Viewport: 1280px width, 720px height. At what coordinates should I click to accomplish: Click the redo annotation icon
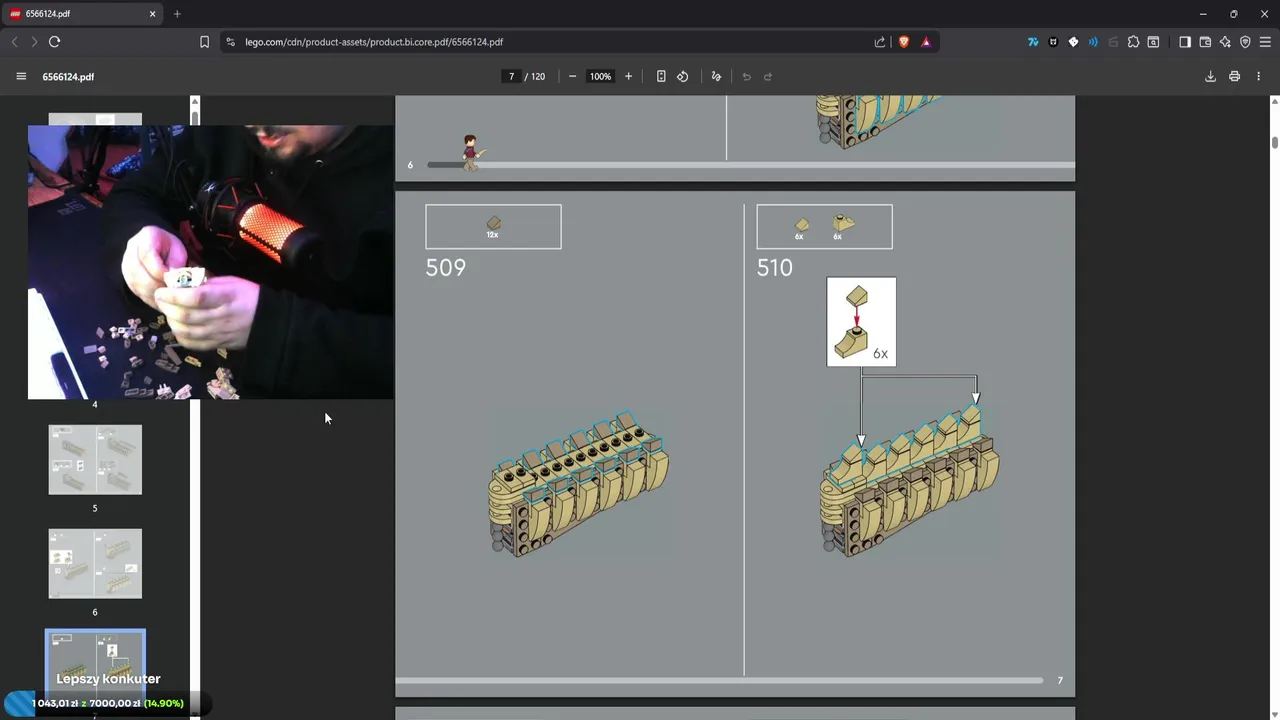click(x=768, y=76)
